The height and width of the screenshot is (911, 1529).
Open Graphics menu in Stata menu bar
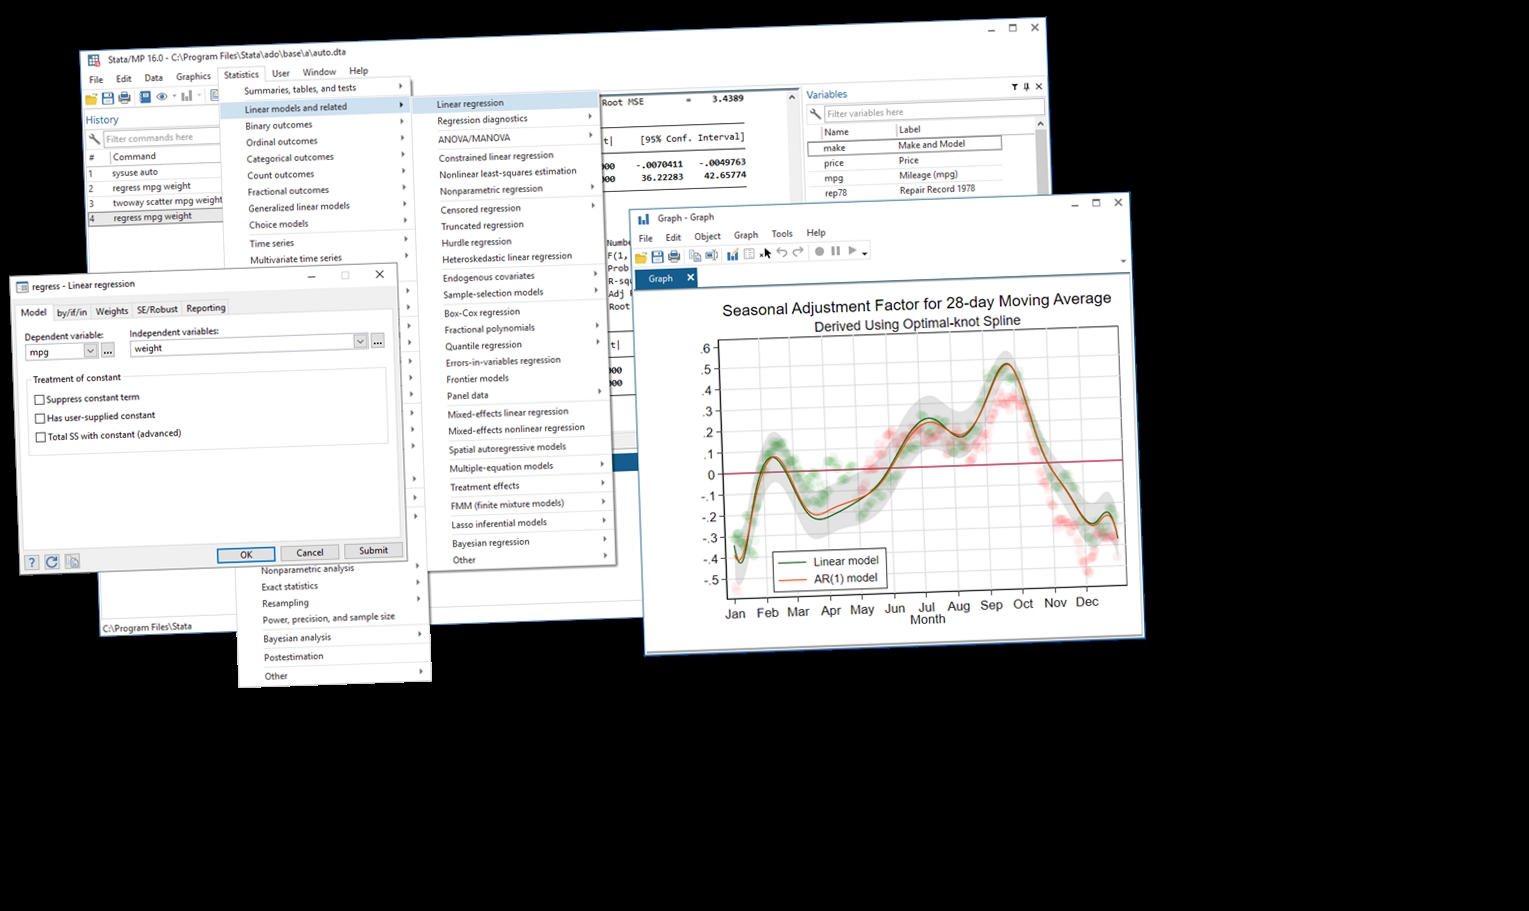pos(193,76)
